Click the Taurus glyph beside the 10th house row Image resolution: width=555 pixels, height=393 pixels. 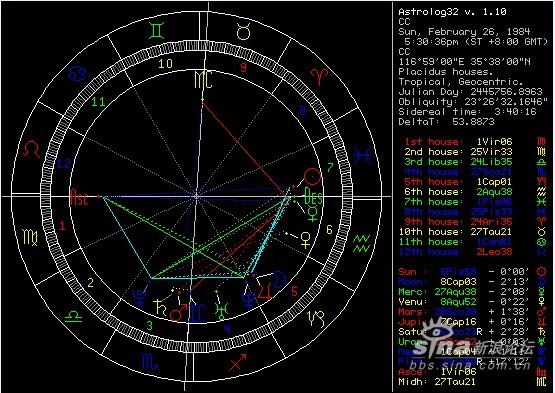coord(542,232)
